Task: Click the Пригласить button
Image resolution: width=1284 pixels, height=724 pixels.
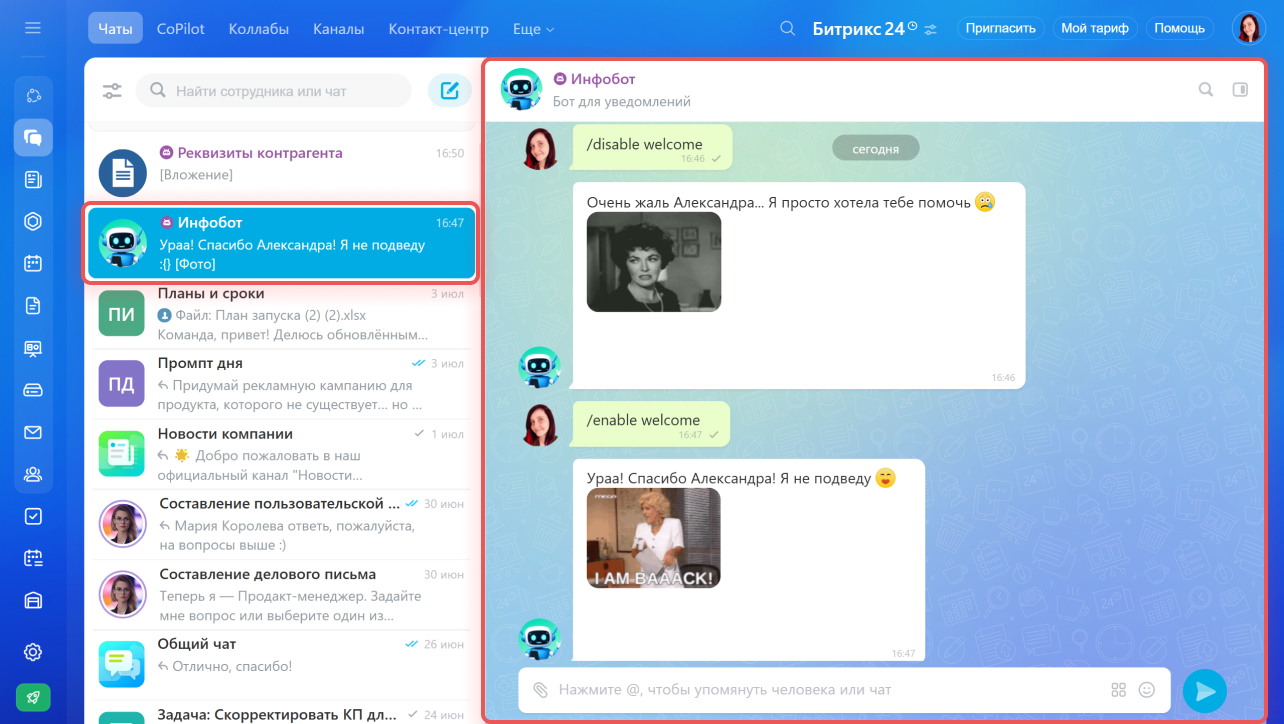Action: coord(1001,28)
